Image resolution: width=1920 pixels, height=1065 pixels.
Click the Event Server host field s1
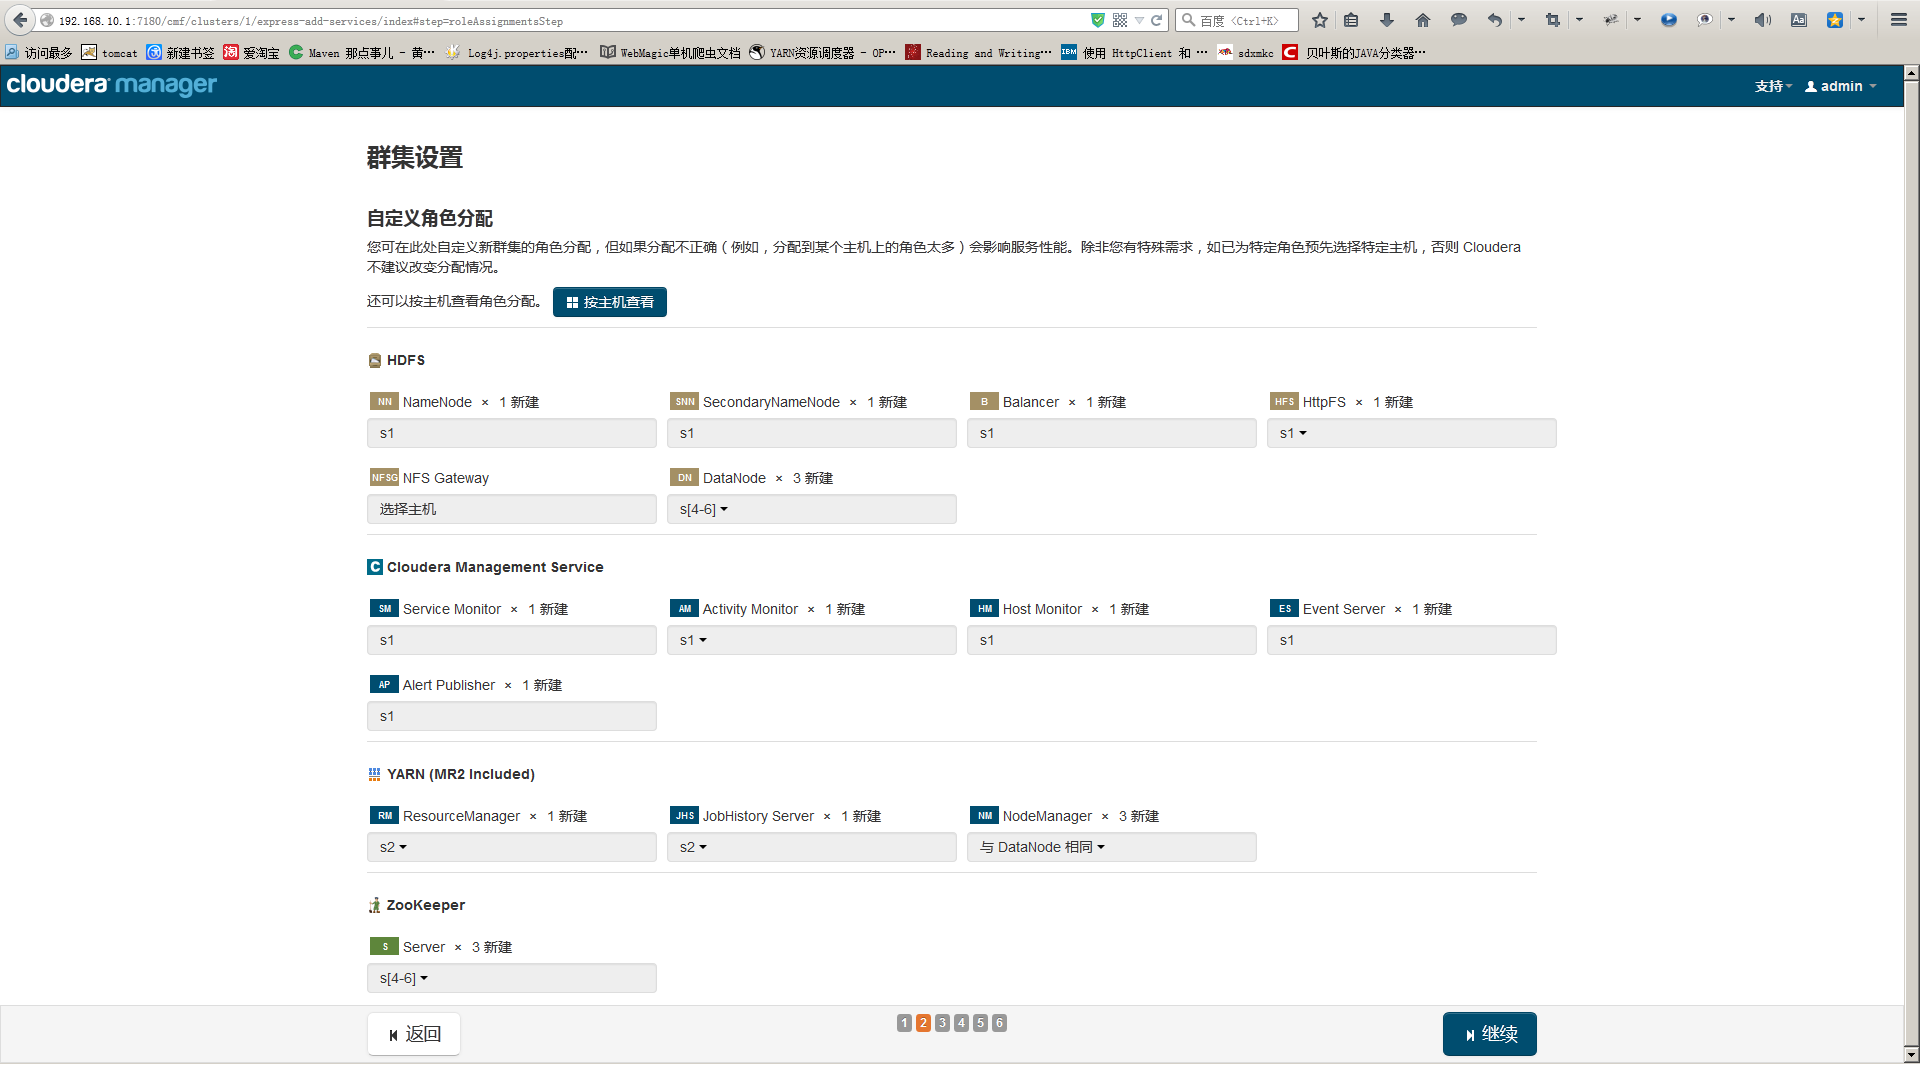point(1411,640)
